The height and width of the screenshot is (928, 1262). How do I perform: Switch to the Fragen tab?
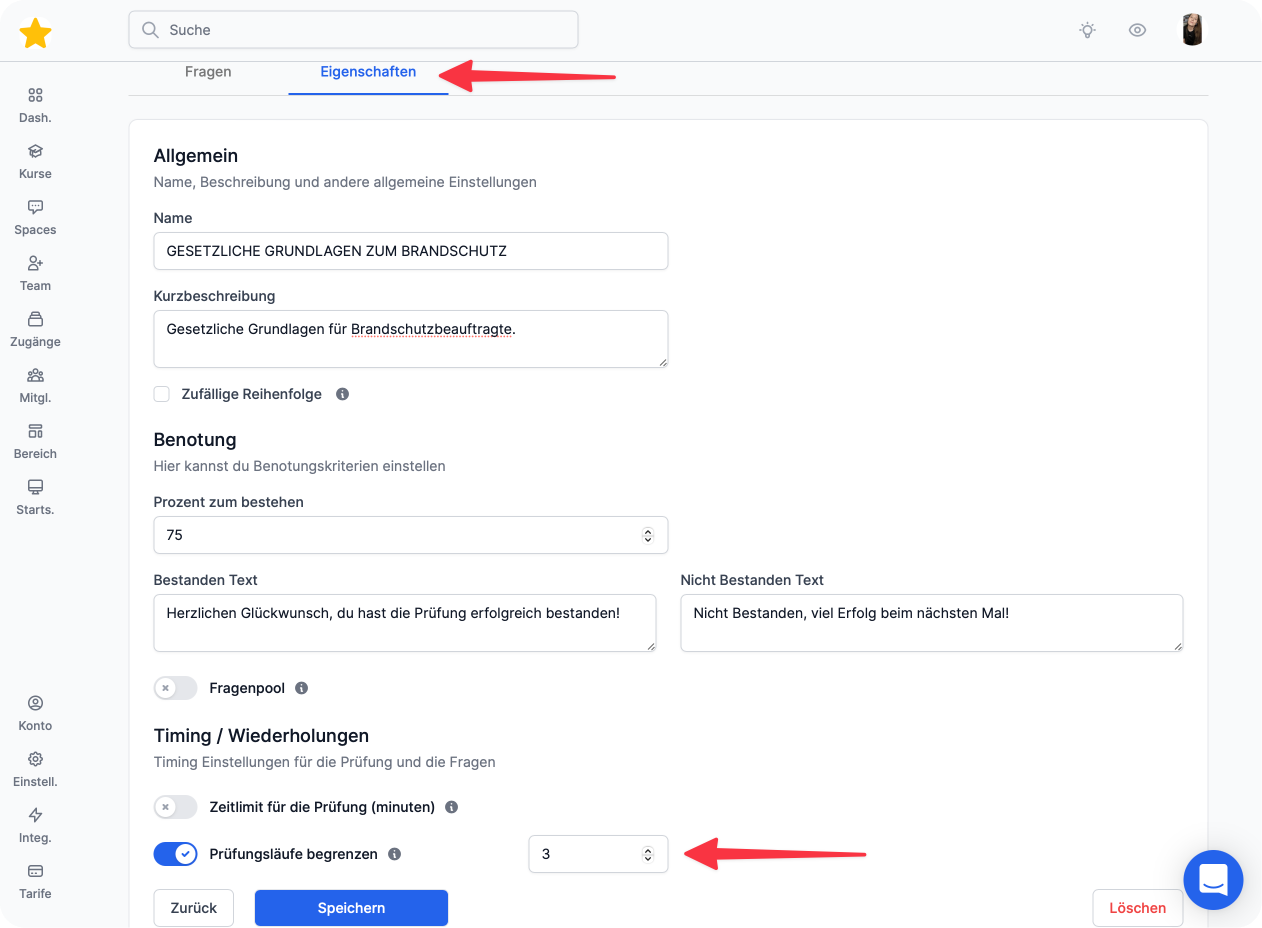tap(208, 72)
